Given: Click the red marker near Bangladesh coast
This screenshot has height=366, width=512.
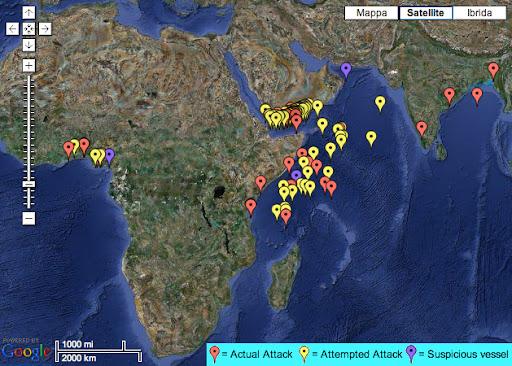Looking at the screenshot, I should click(x=493, y=69).
